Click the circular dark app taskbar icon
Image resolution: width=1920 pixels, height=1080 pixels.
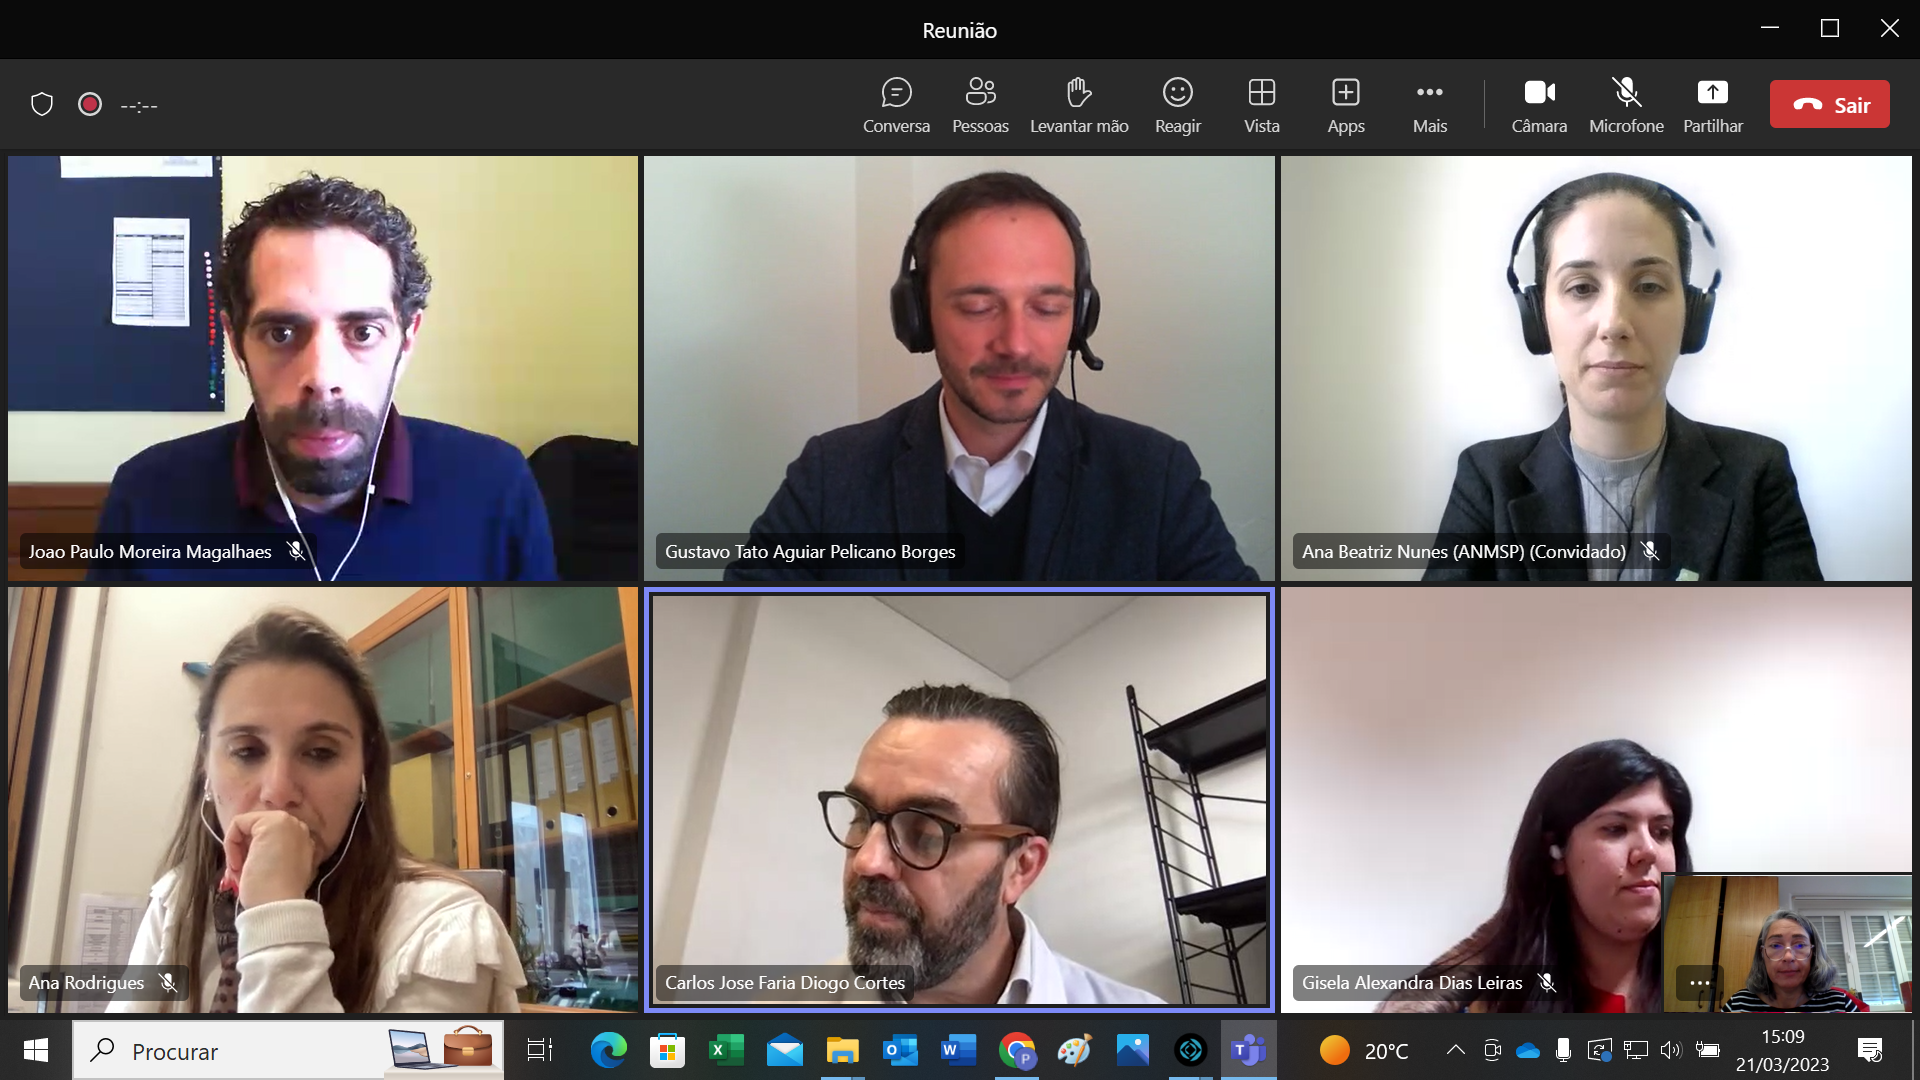(x=1191, y=1050)
